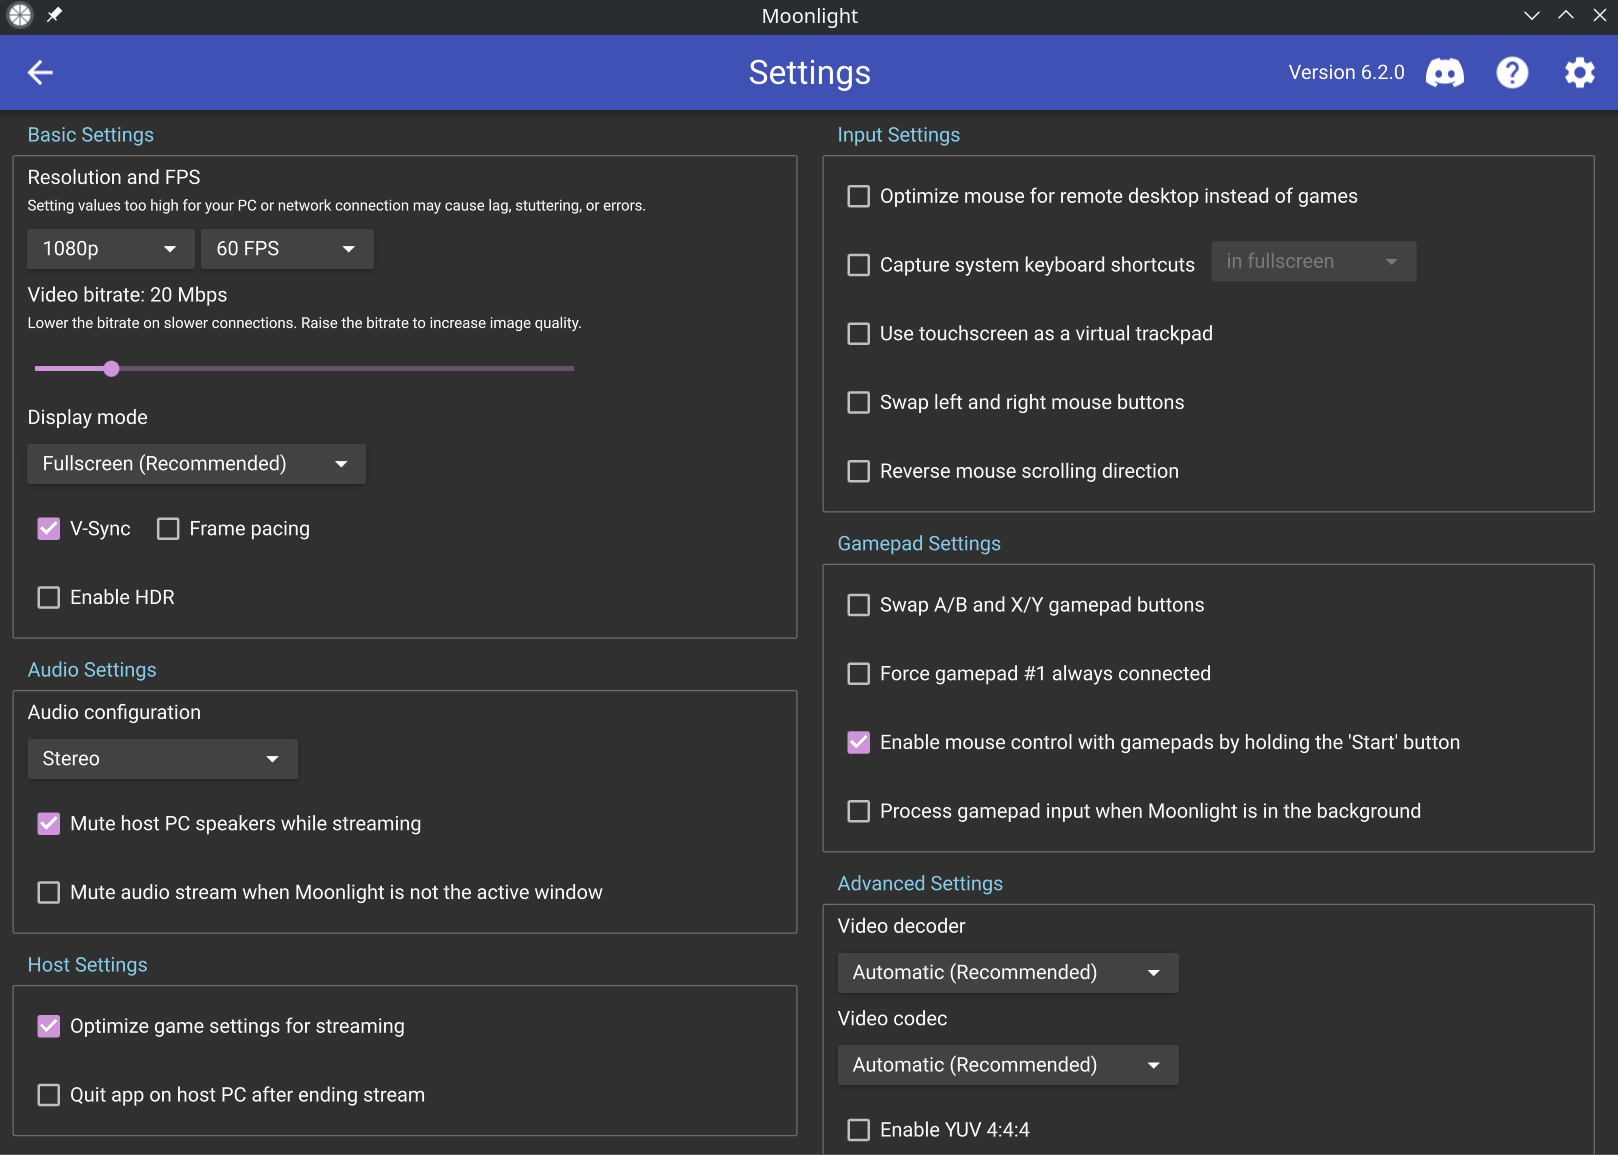Screen dimensions: 1618x1155
Task: Expand the Video decoder dropdown
Action: point(1008,973)
